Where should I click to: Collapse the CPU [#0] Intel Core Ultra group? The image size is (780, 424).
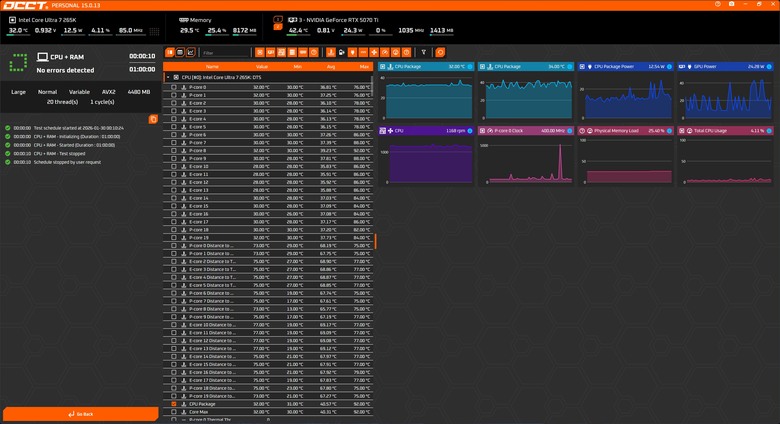click(168, 78)
